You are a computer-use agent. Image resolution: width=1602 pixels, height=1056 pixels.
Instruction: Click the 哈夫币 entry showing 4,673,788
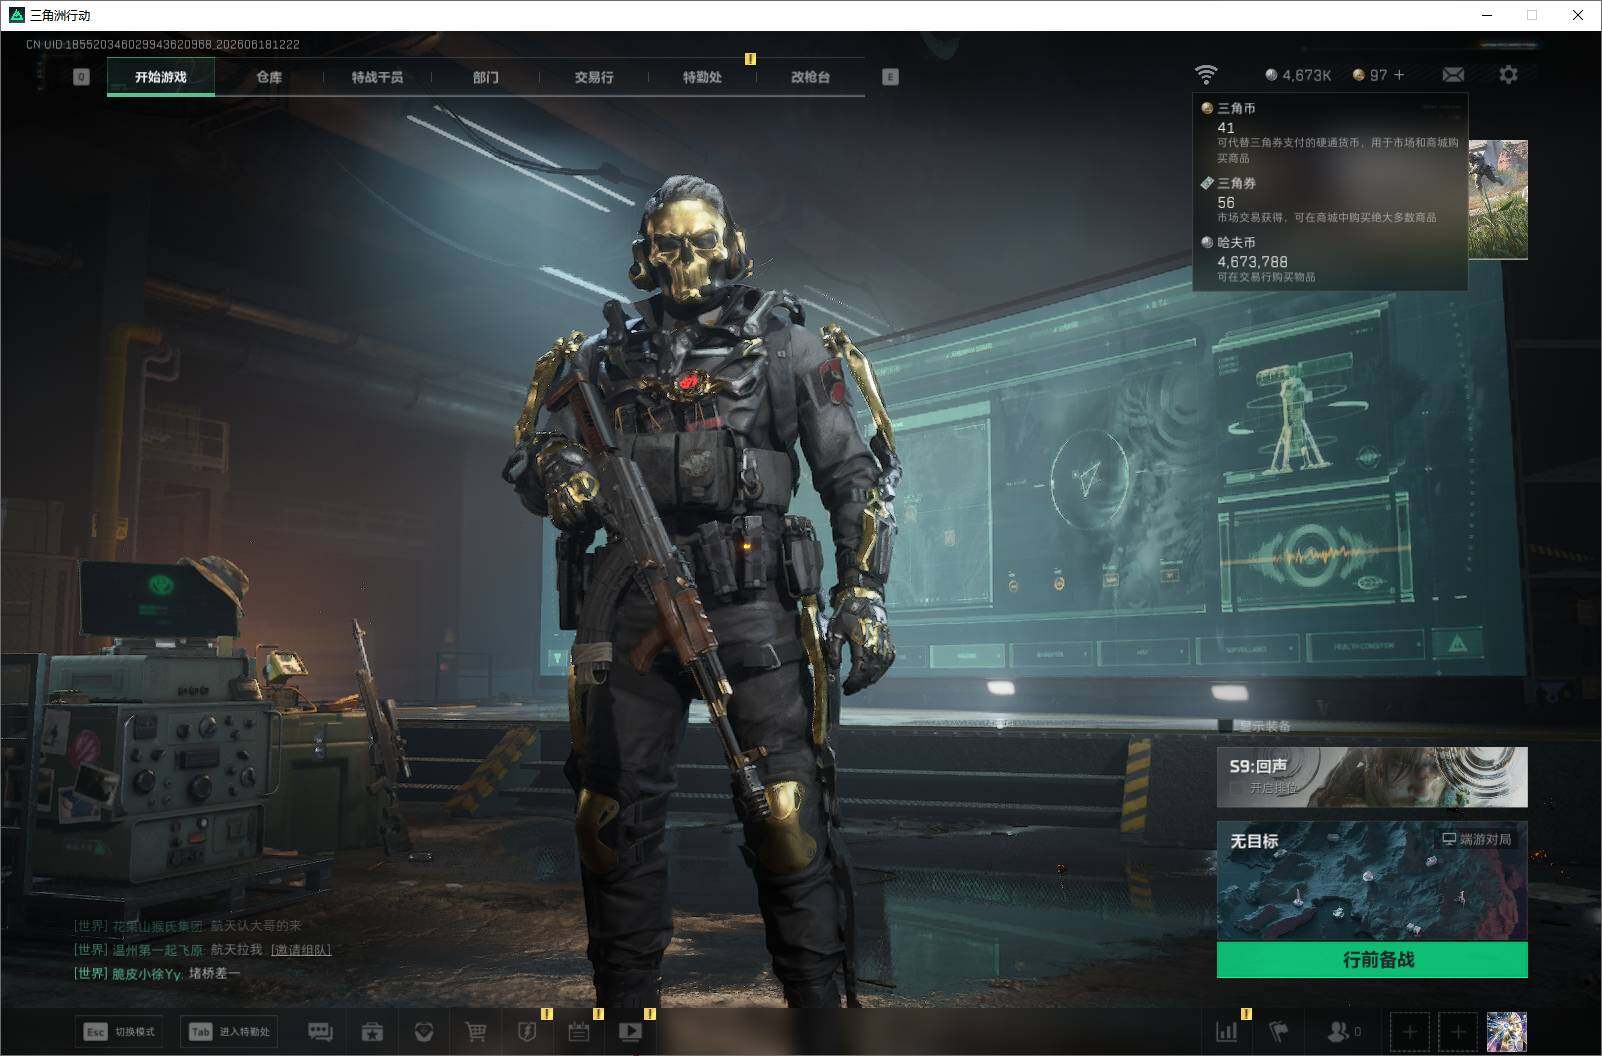1330,259
